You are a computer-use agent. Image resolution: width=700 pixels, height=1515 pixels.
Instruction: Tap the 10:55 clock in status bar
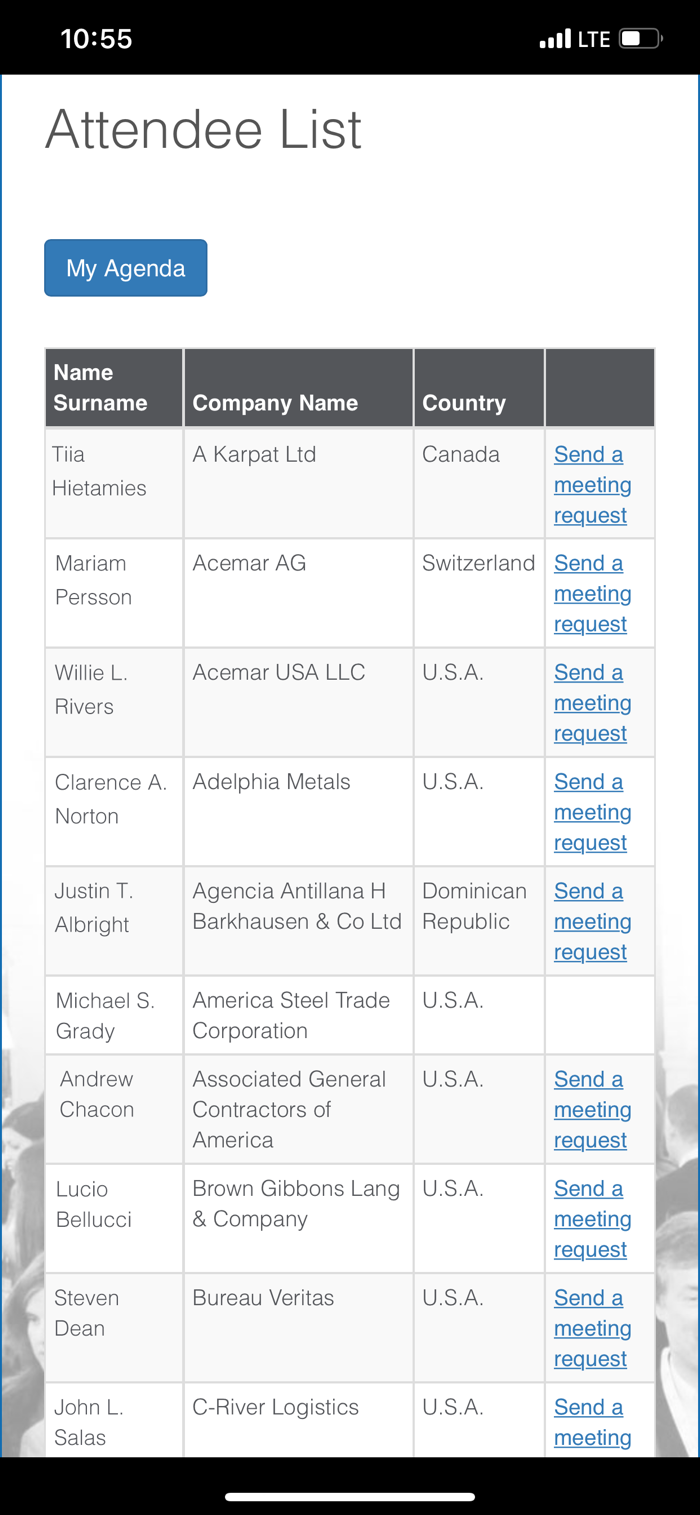coord(96,39)
